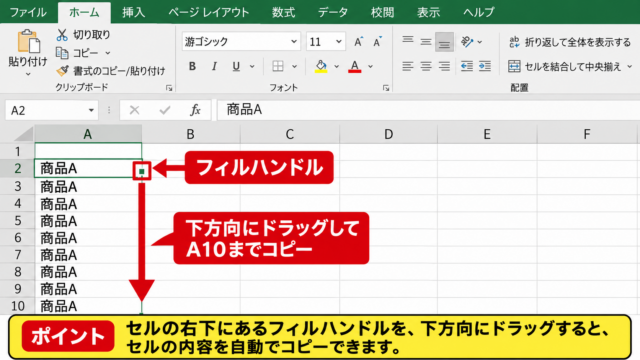
Task: Click the formula bar containing 商品A
Action: coord(429,110)
